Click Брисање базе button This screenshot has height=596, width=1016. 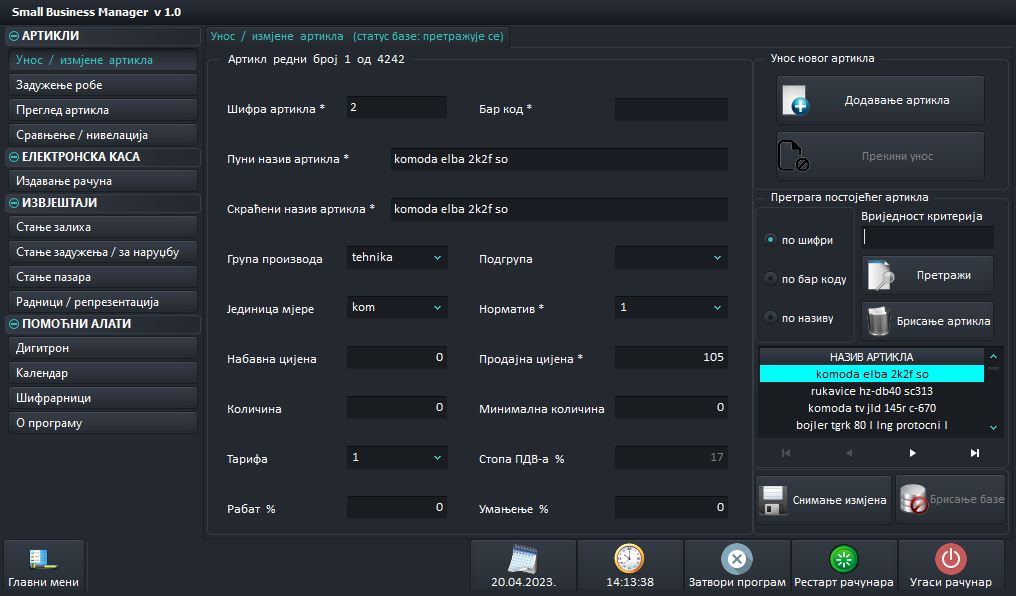tap(951, 499)
